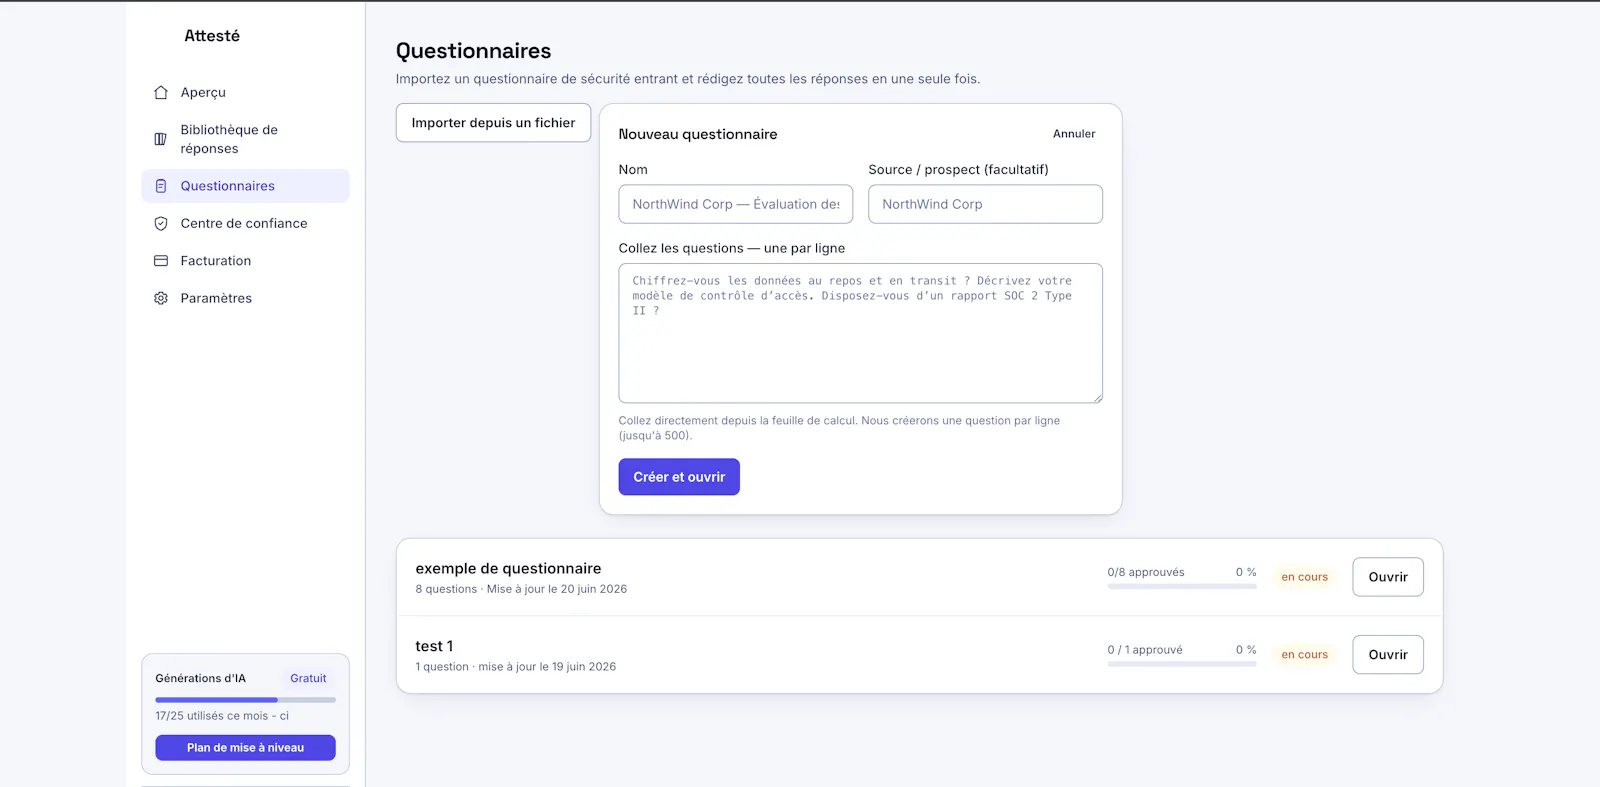Click the Paramètres gear icon

click(161, 298)
